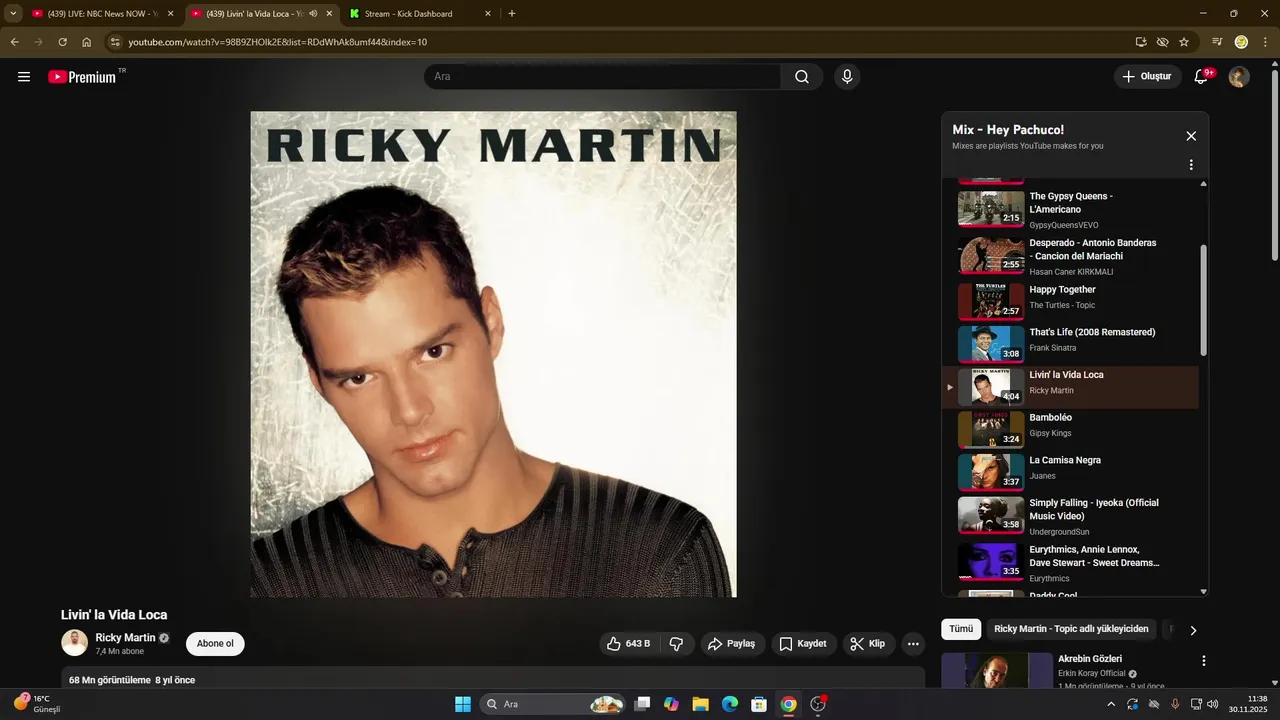Reload the current page
Image resolution: width=1280 pixels, height=720 pixels.
pos(62,42)
